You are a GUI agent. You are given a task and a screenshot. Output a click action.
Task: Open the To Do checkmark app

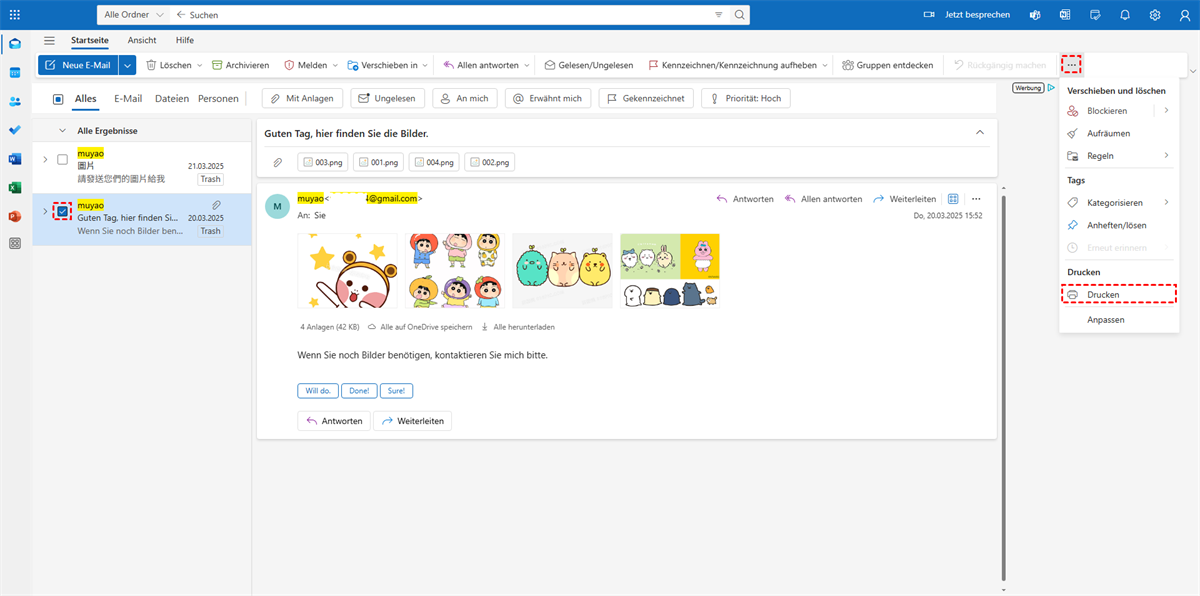point(15,130)
